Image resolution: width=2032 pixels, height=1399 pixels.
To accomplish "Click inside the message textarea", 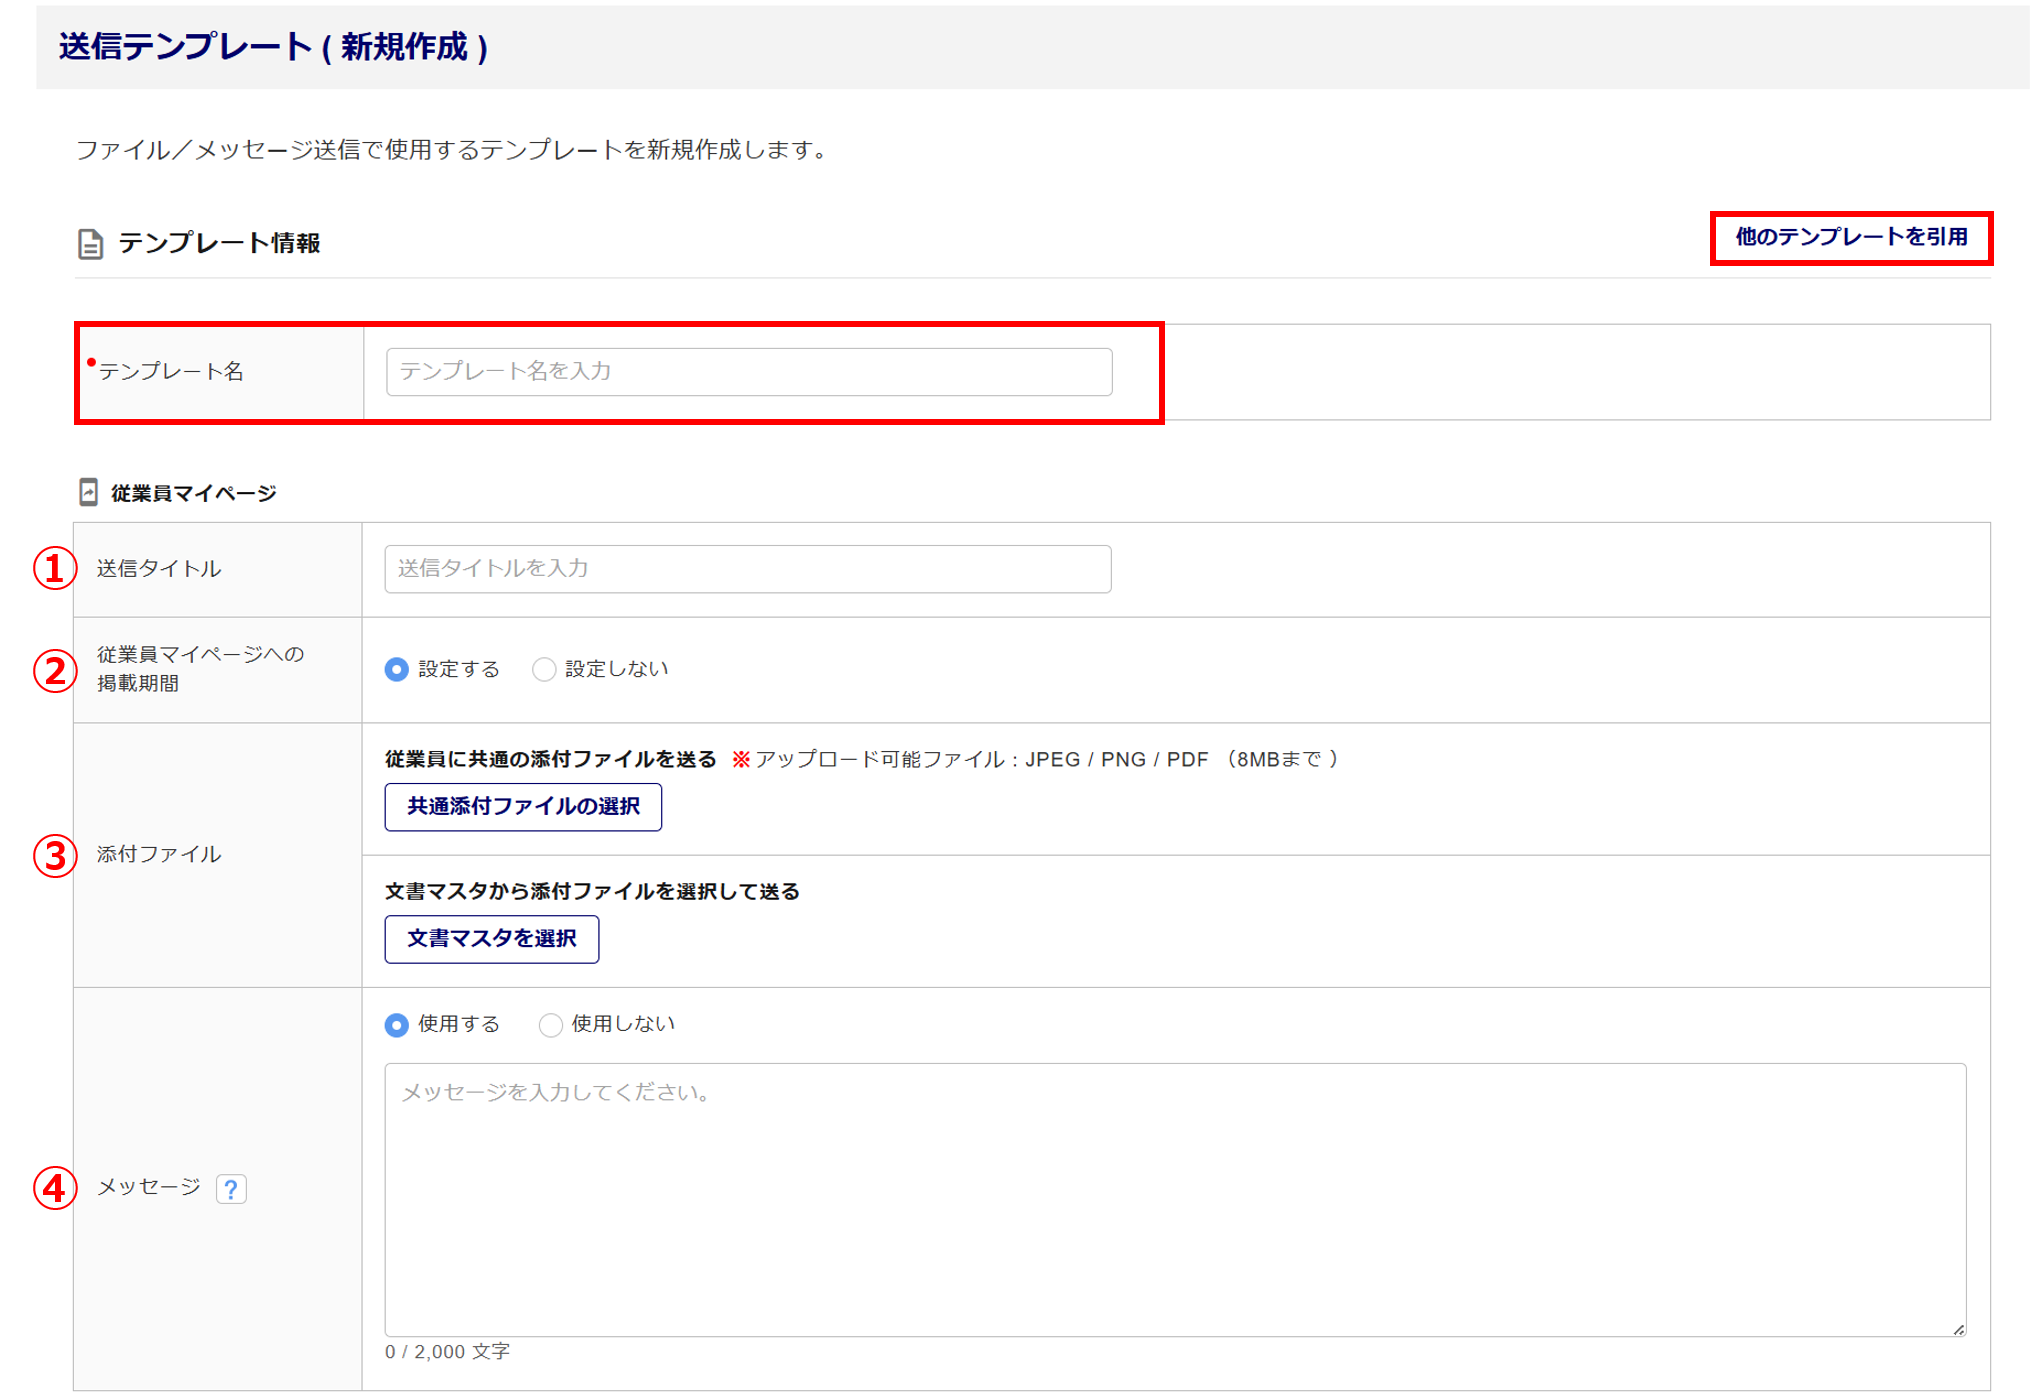I will pos(1174,1198).
